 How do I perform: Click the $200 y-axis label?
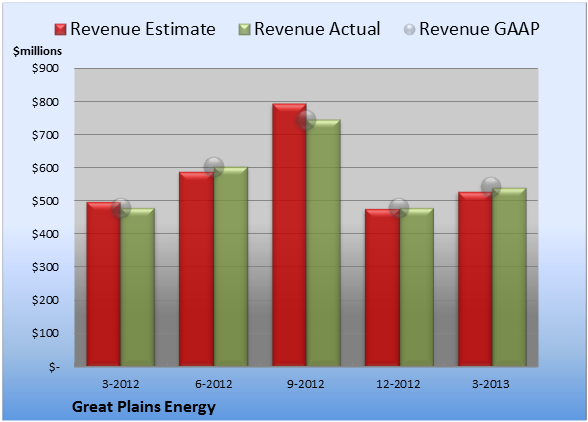[x=45, y=300]
